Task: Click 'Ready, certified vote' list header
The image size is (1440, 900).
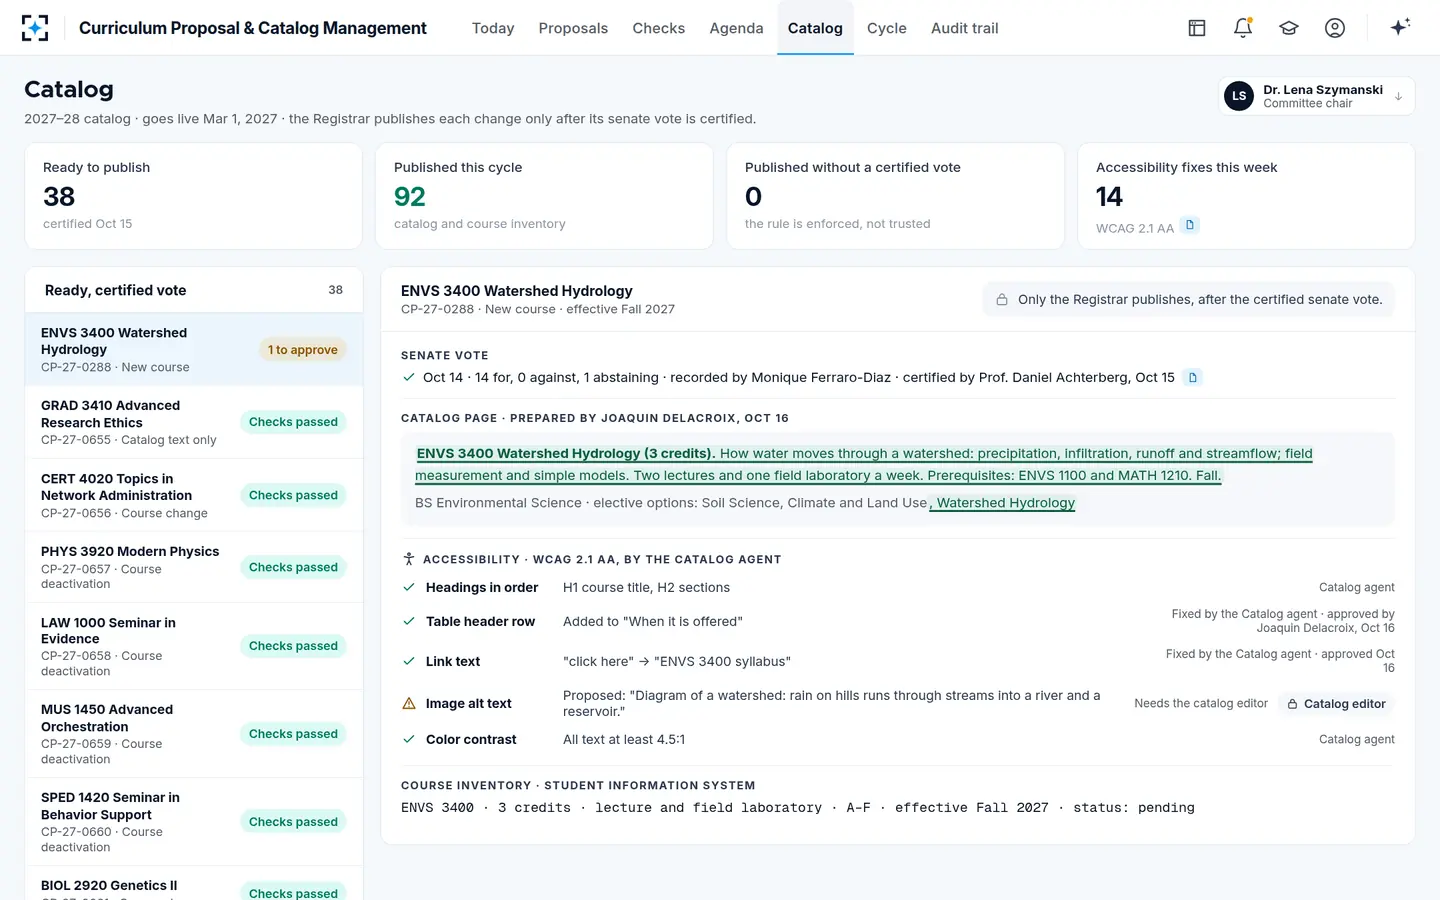Action: pyautogui.click(x=194, y=290)
